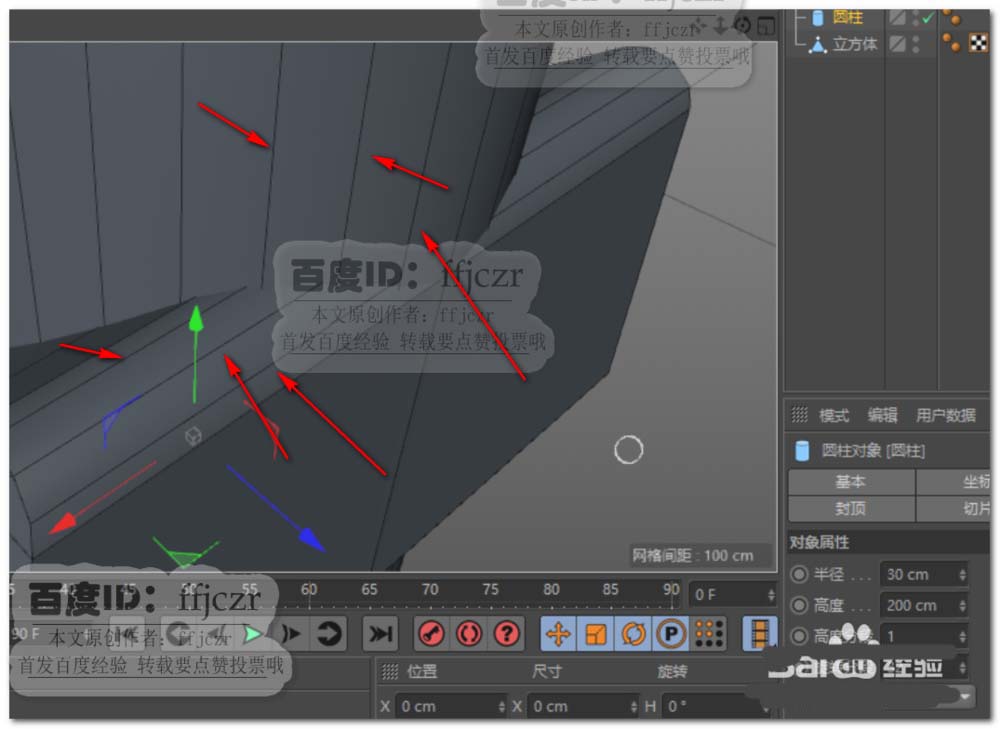Open the 编辑 menu in attributes

click(x=883, y=416)
